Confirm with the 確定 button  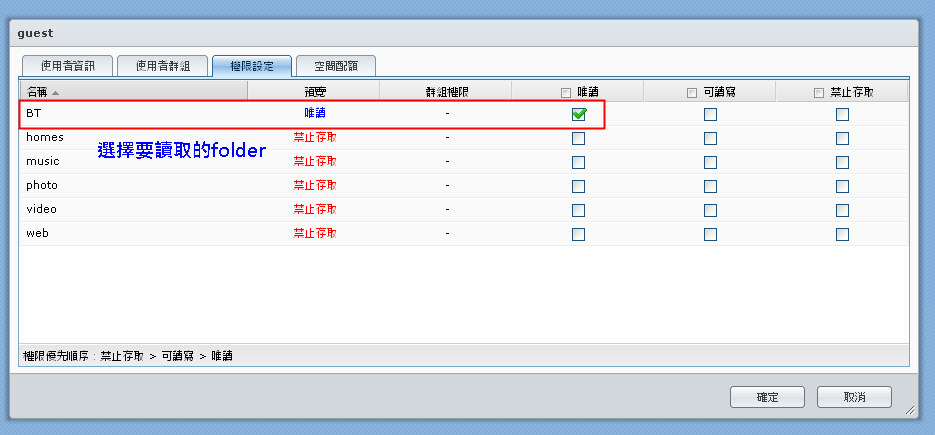pos(767,397)
